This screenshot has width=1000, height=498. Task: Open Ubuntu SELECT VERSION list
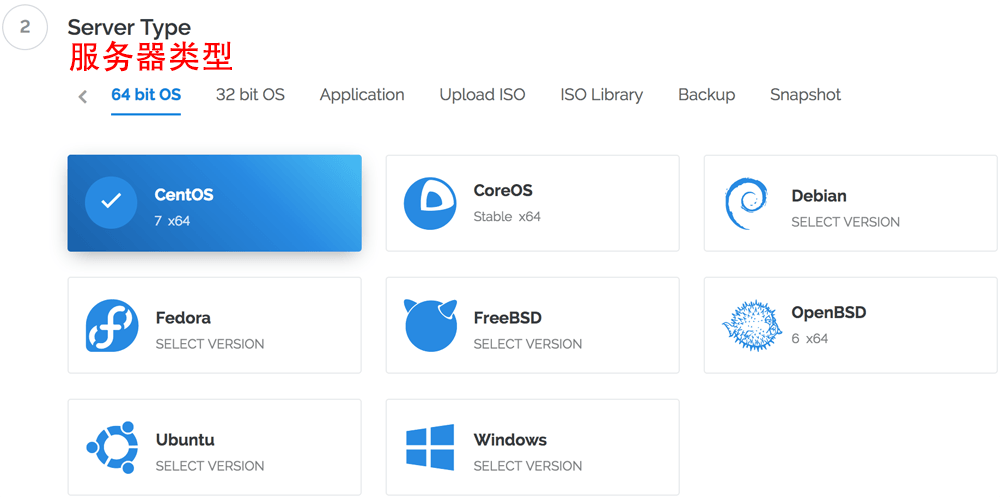tap(210, 466)
